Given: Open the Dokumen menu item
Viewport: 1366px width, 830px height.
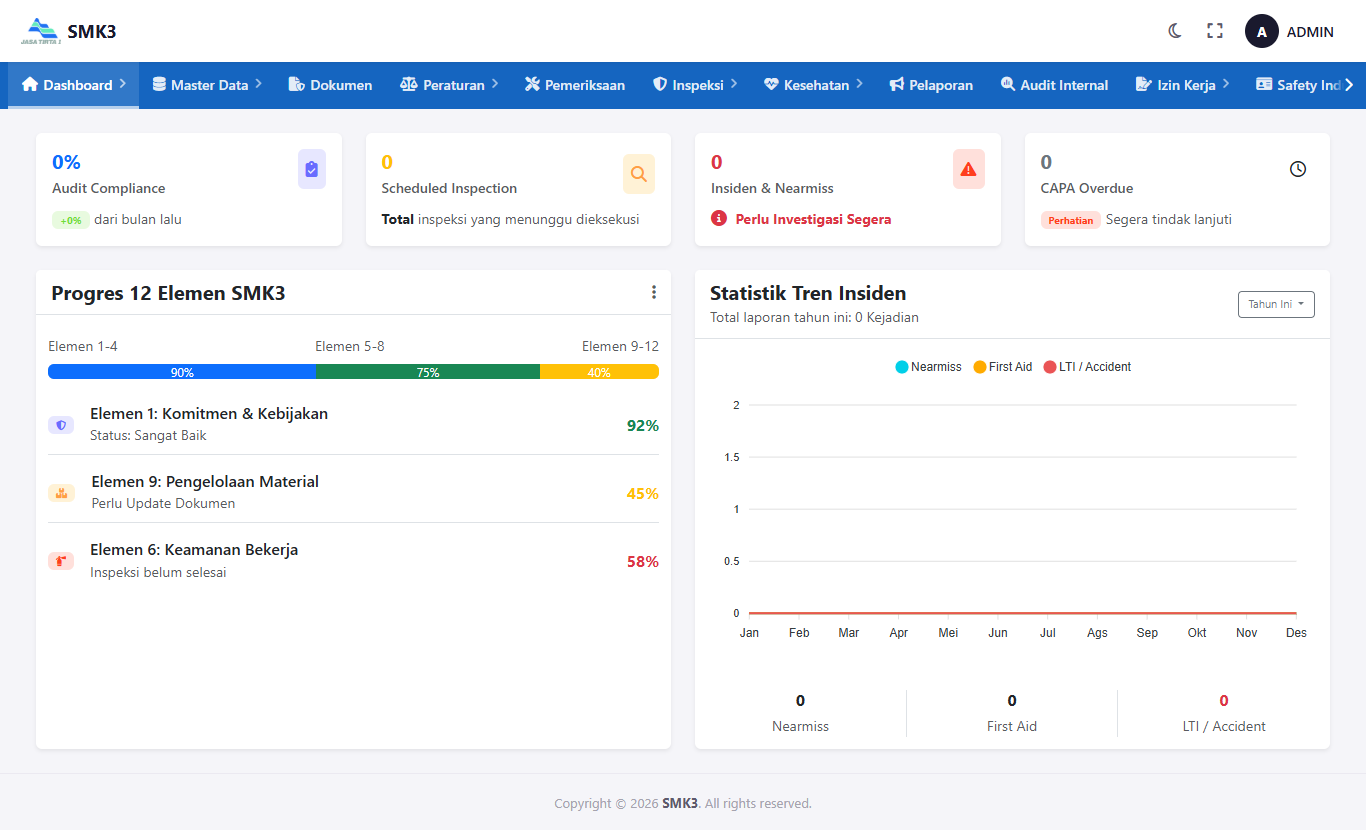Looking at the screenshot, I should [330, 85].
